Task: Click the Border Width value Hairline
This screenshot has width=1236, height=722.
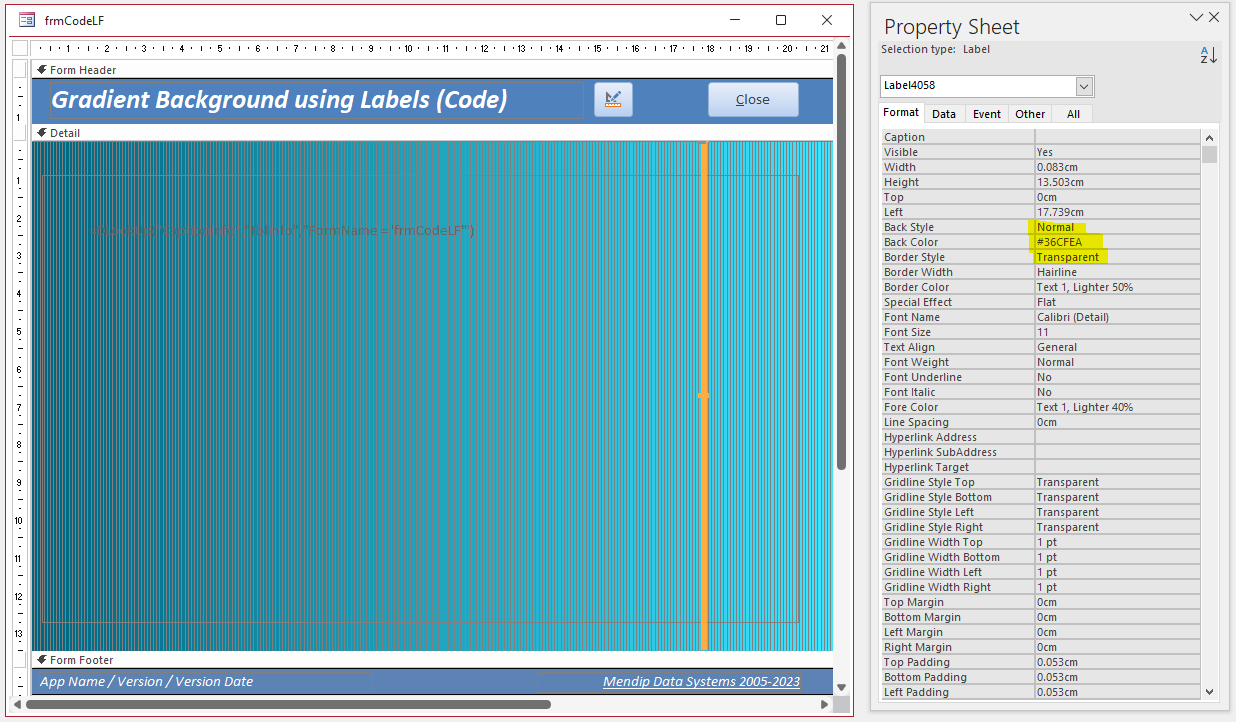Action: coord(1117,272)
